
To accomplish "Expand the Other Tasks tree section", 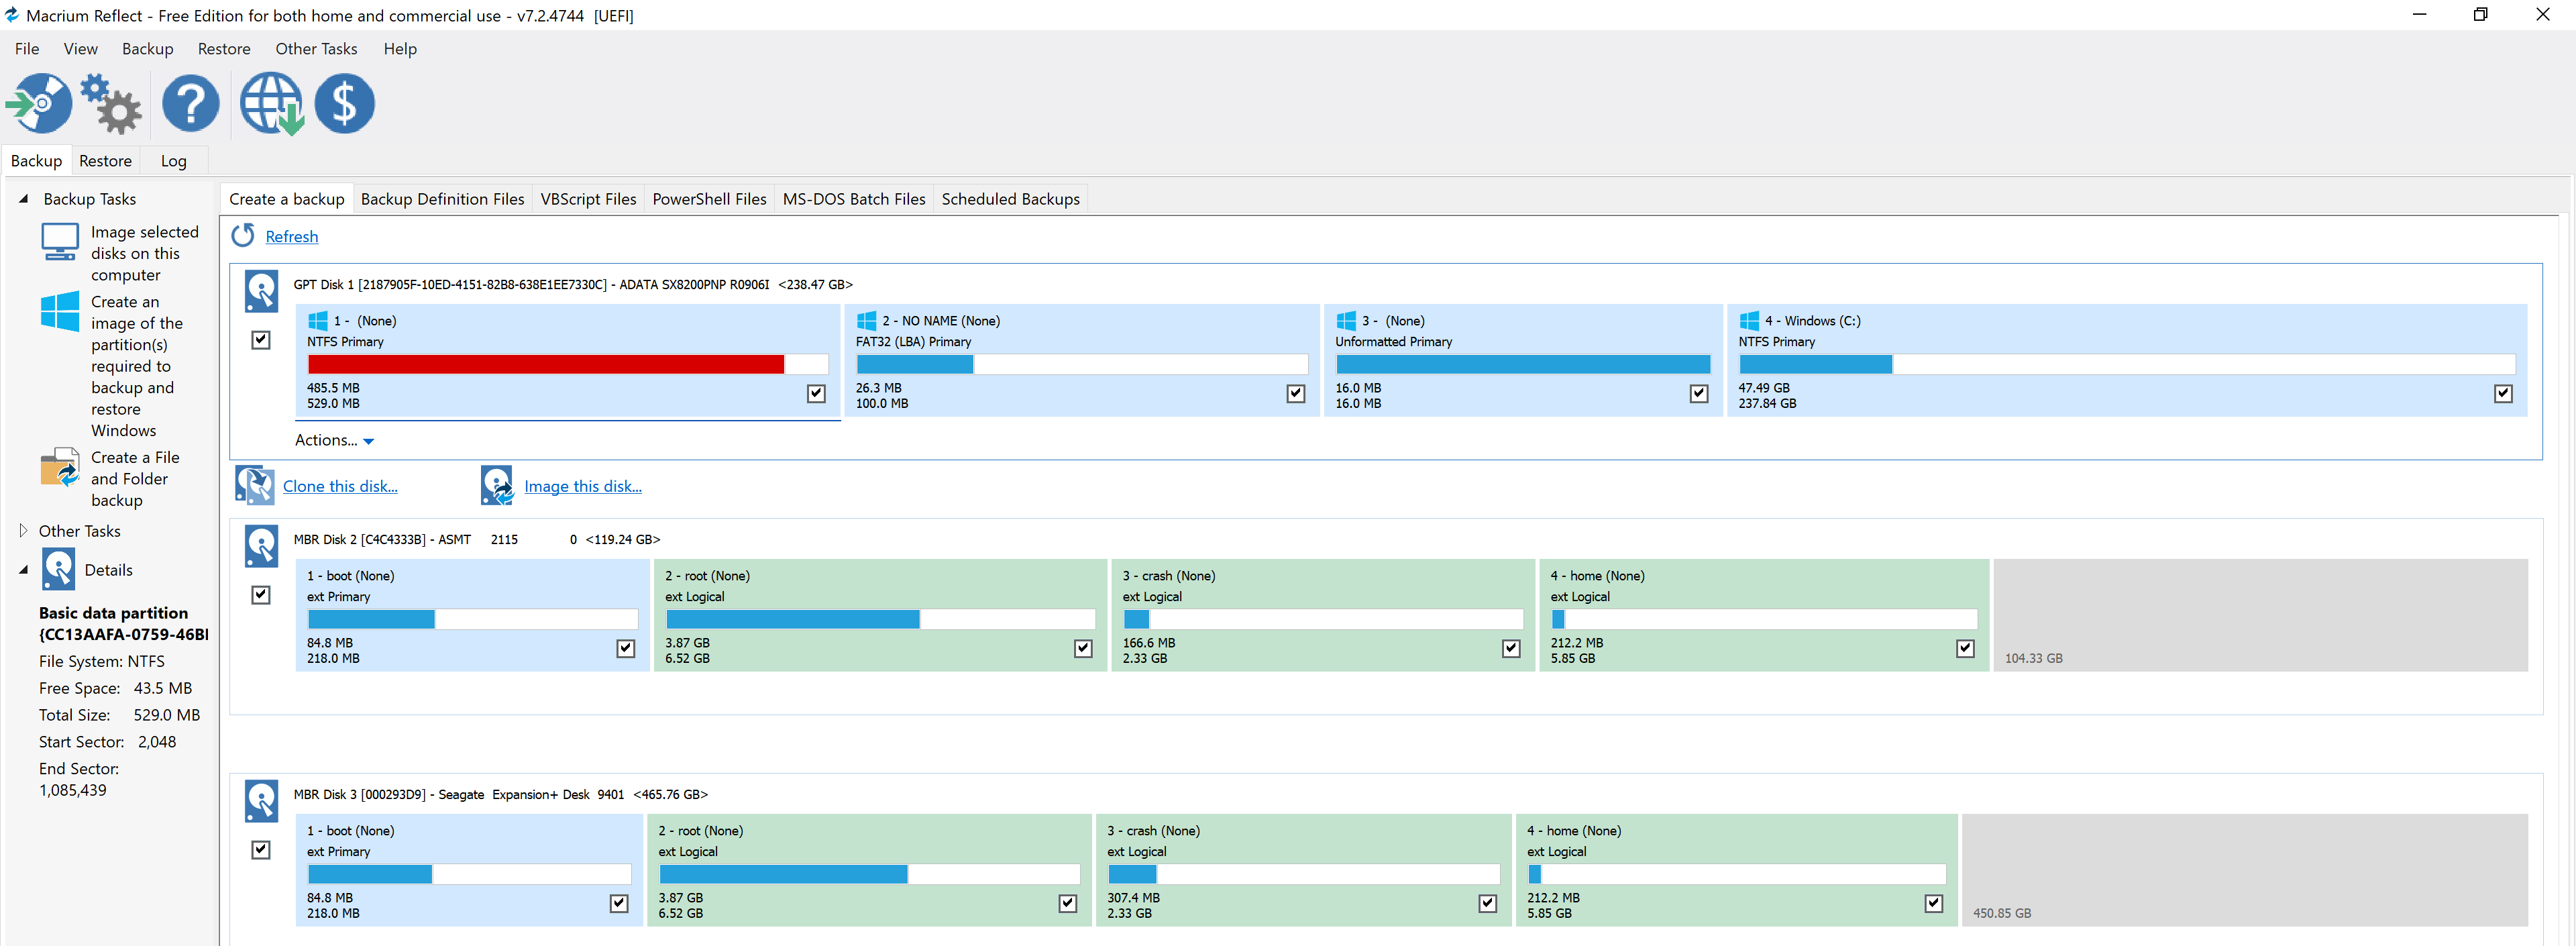I will coord(23,530).
